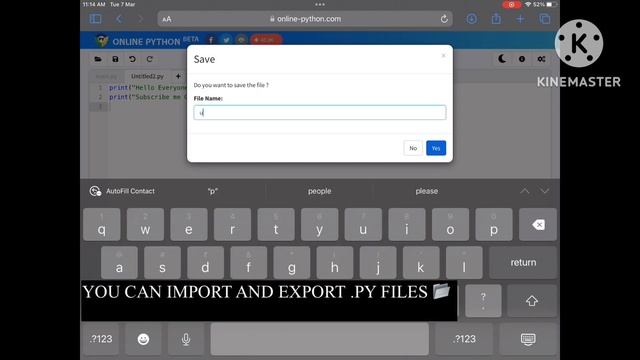Reload the online-python.com page

[444, 19]
